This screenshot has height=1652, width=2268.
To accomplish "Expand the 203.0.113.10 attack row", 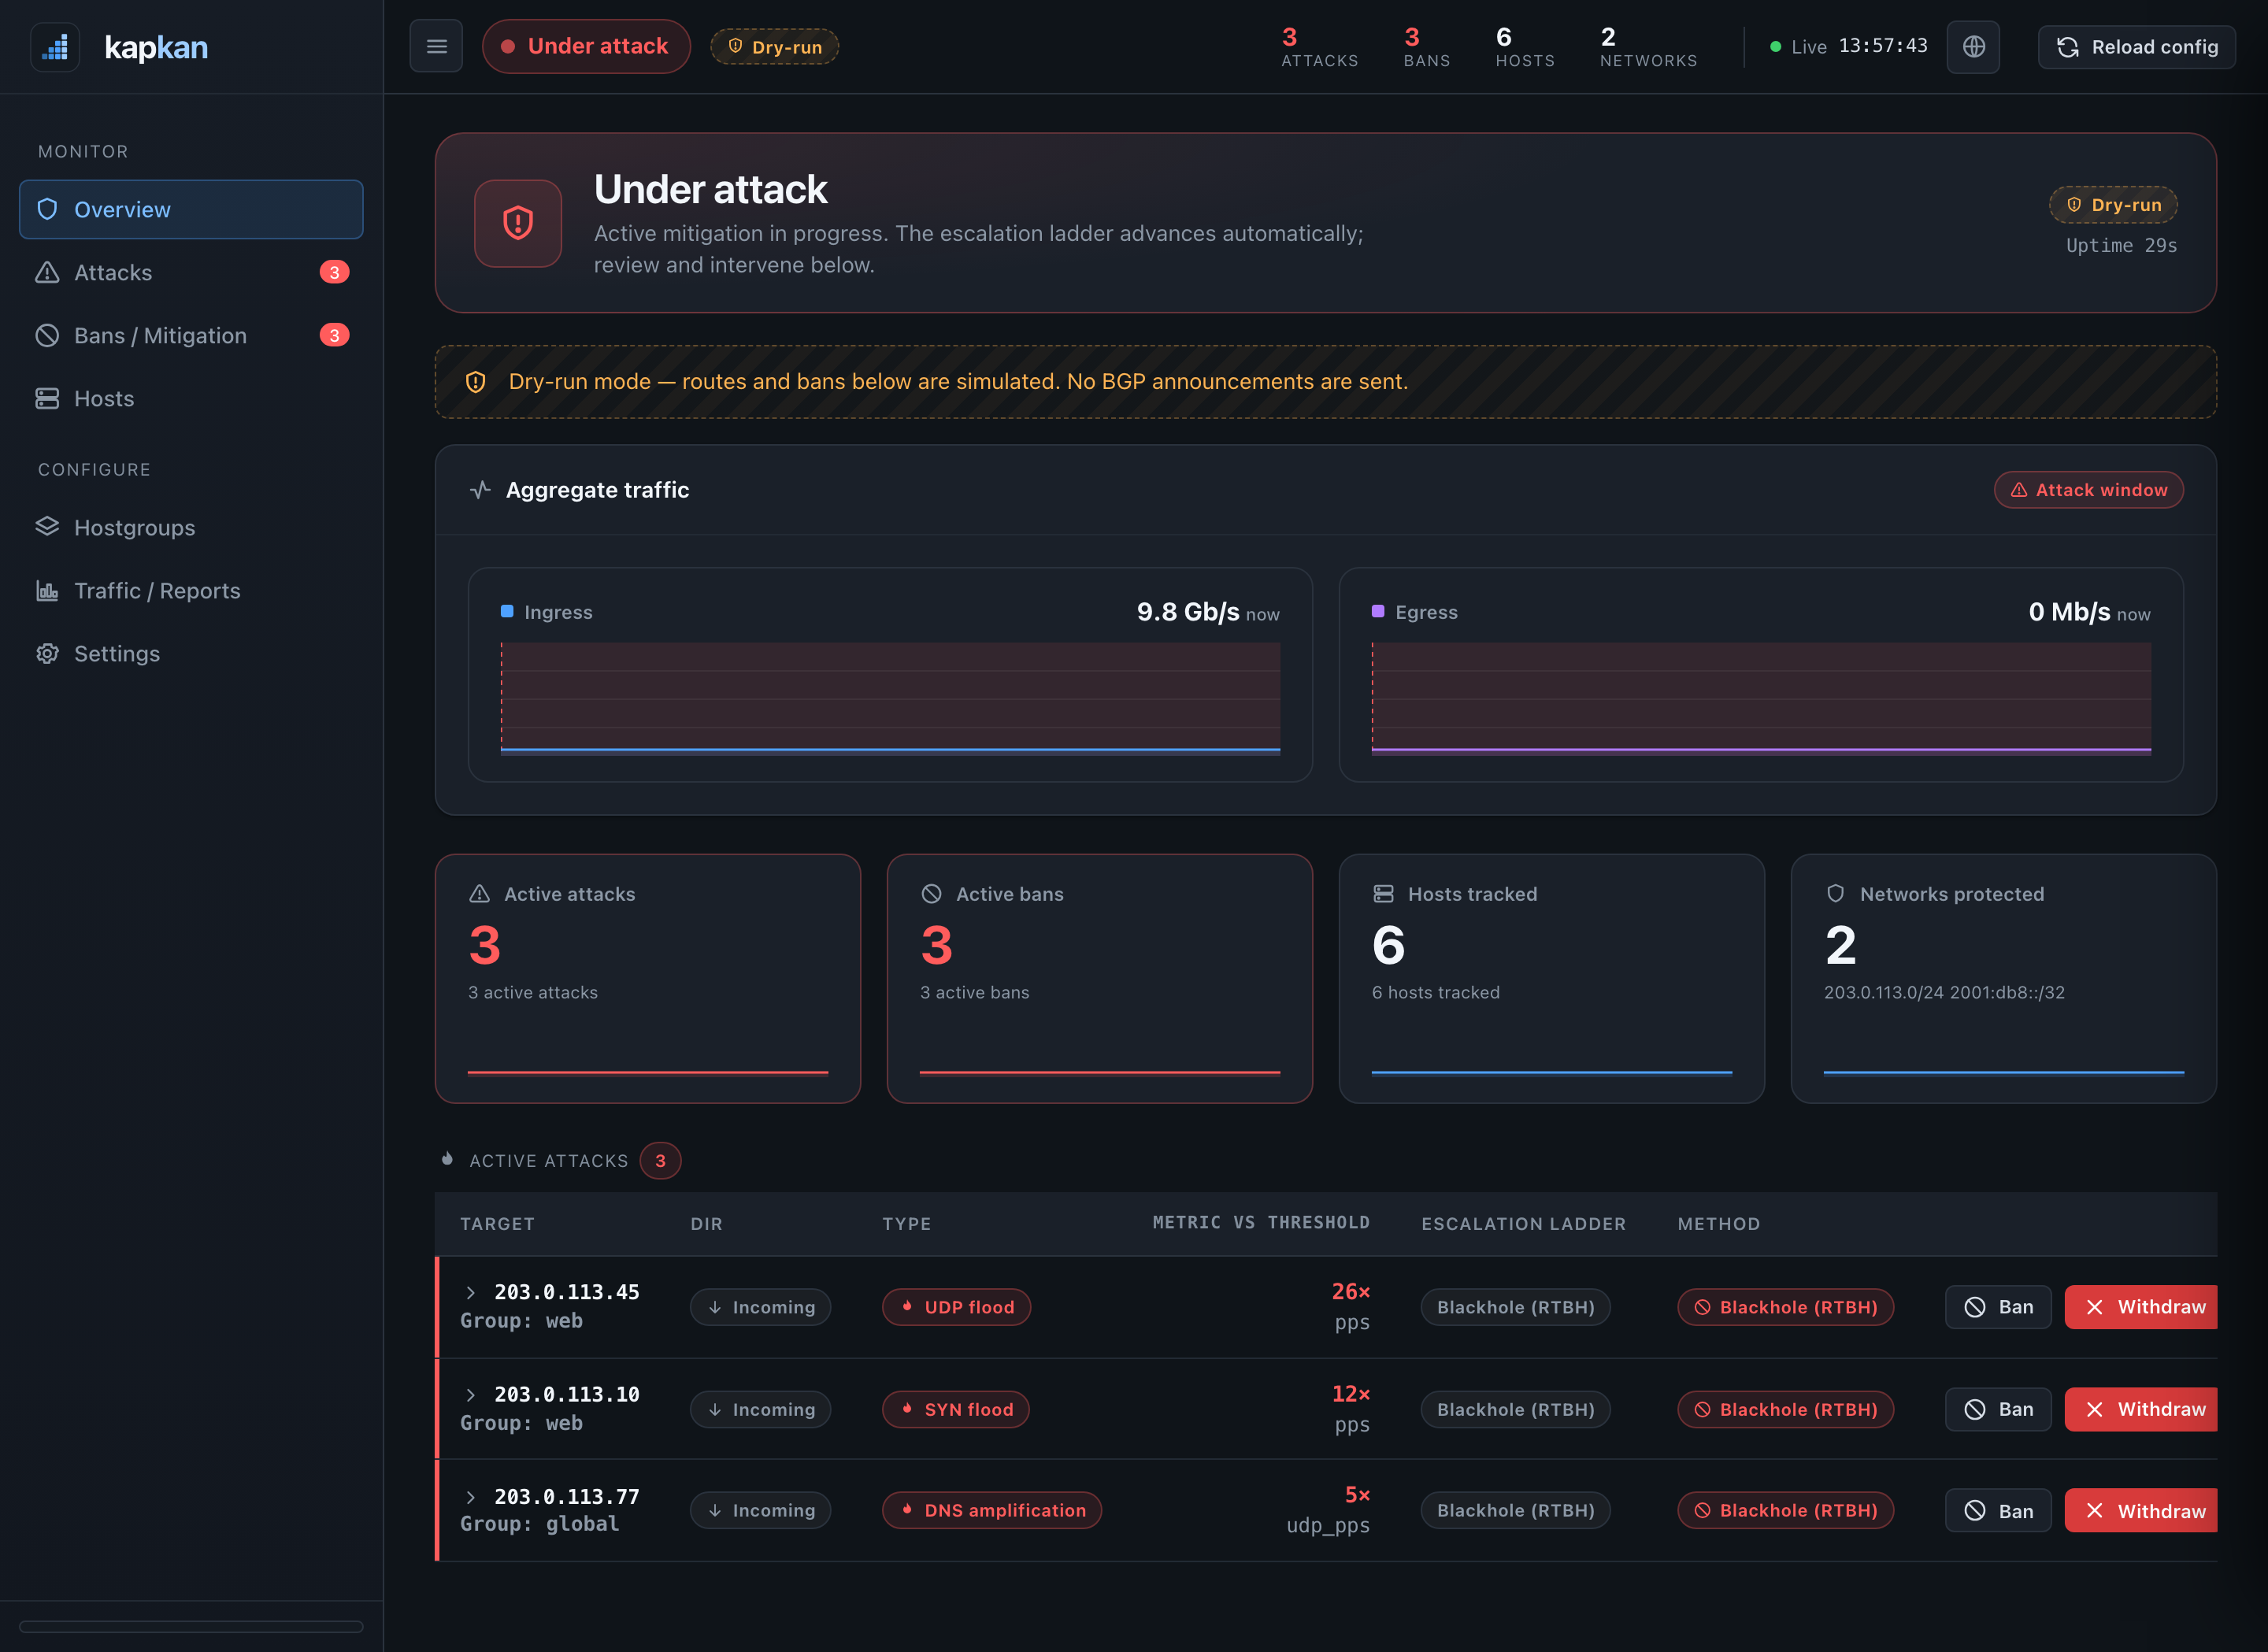I will pos(470,1394).
